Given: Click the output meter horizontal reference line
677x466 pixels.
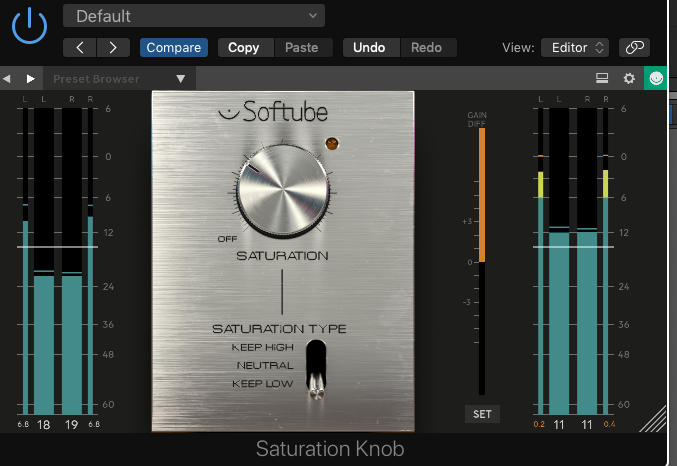Looking at the screenshot, I should (x=573, y=247).
